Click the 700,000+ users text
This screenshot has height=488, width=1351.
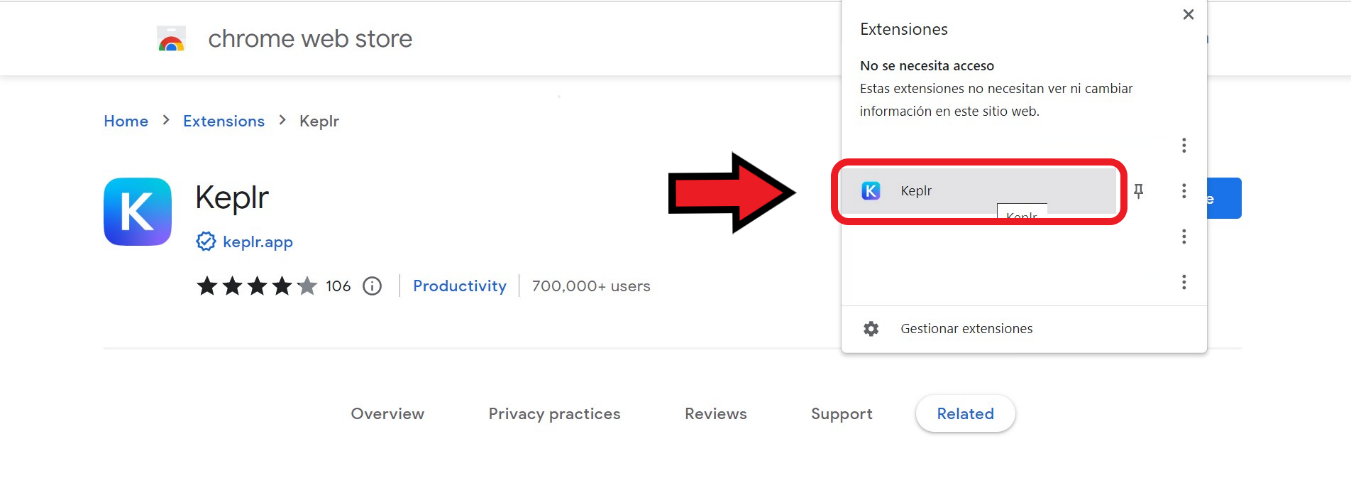[x=591, y=286]
